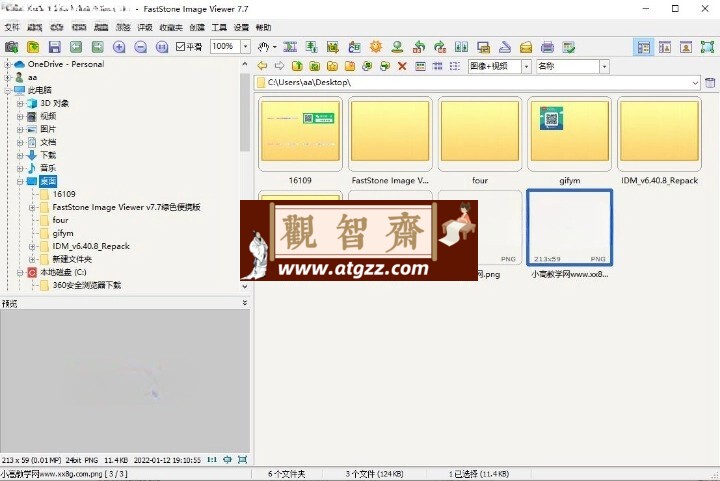720x481 pixels.
Task: Select the 16109 folder in the tree
Action: (64, 194)
